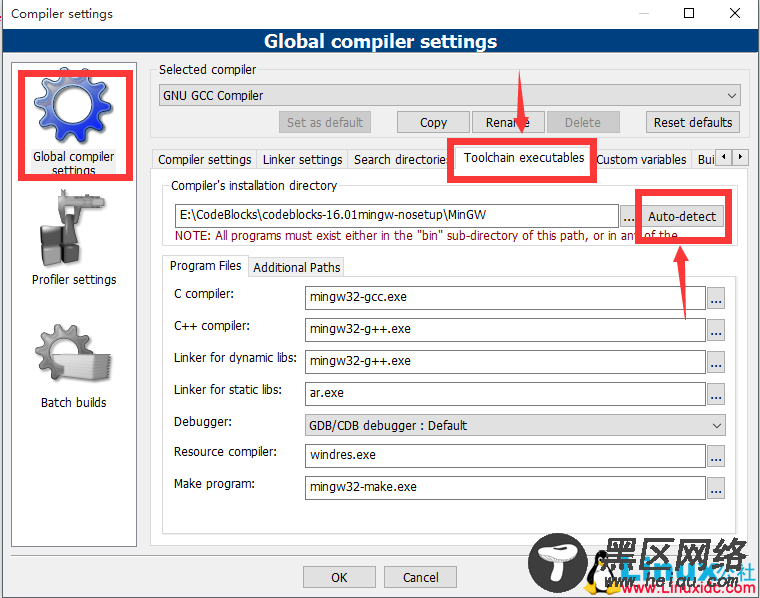Click the Rename compiler button
This screenshot has width=760, height=598.
(508, 122)
